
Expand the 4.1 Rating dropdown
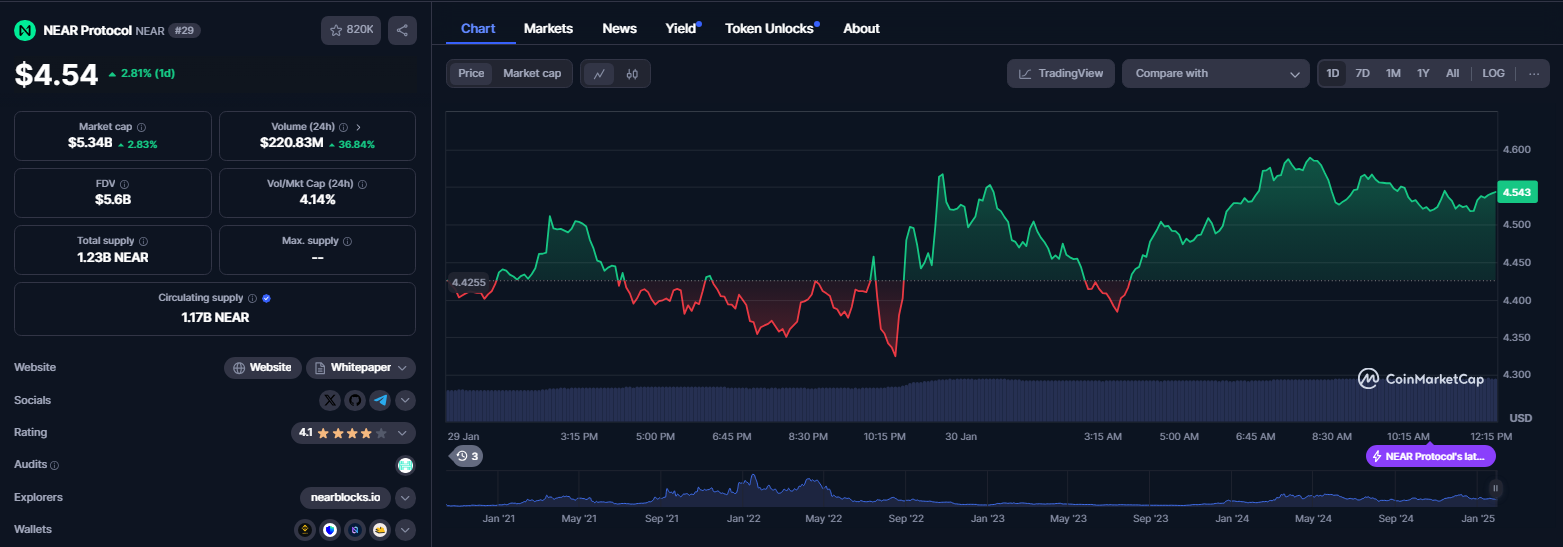coord(353,433)
